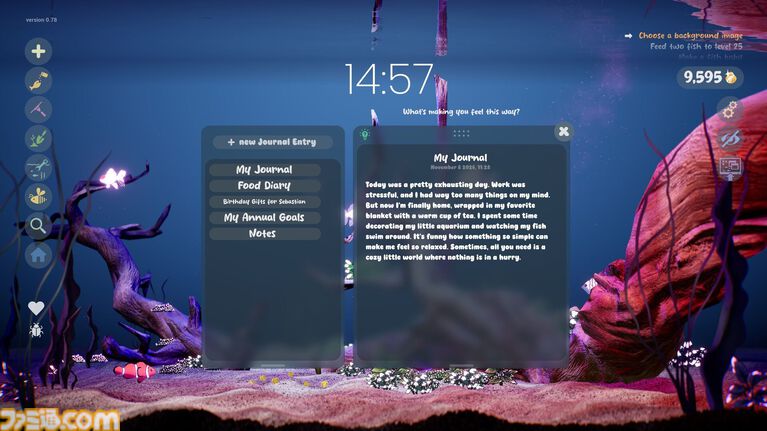Click the version 0.78 label

42,20
